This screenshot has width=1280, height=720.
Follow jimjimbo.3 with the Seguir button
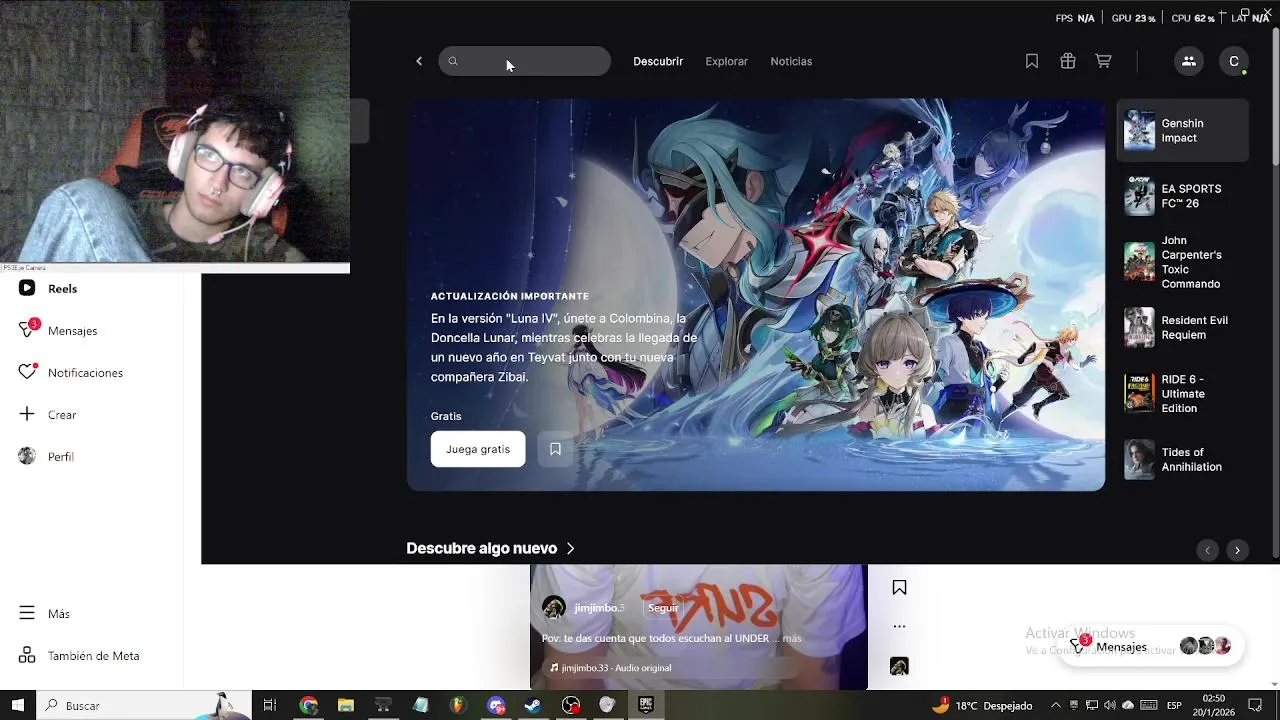coord(663,607)
